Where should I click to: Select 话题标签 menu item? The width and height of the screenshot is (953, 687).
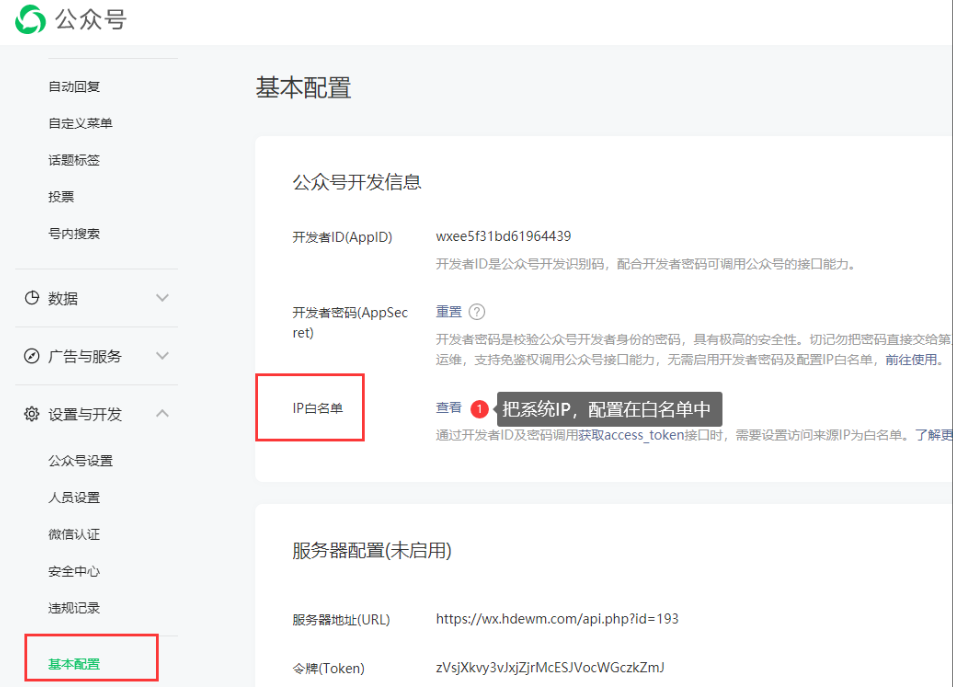[74, 160]
